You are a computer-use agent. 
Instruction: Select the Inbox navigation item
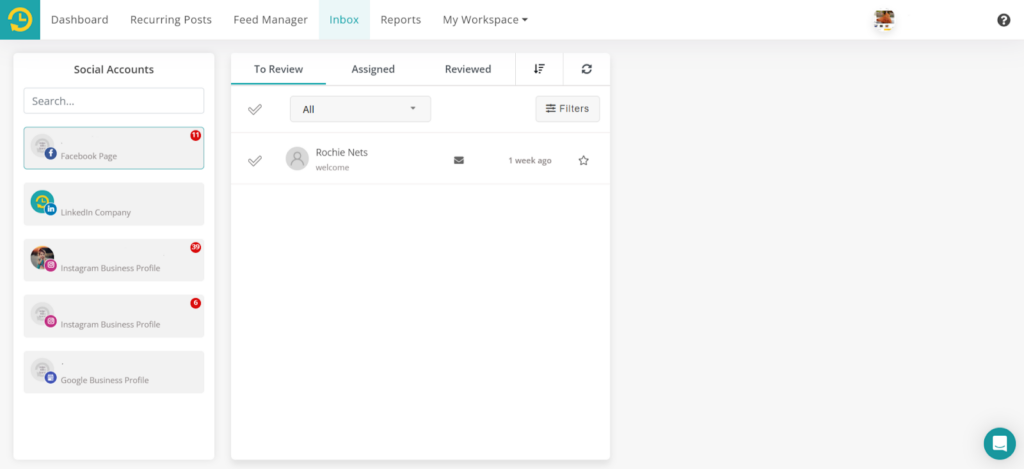click(x=344, y=20)
